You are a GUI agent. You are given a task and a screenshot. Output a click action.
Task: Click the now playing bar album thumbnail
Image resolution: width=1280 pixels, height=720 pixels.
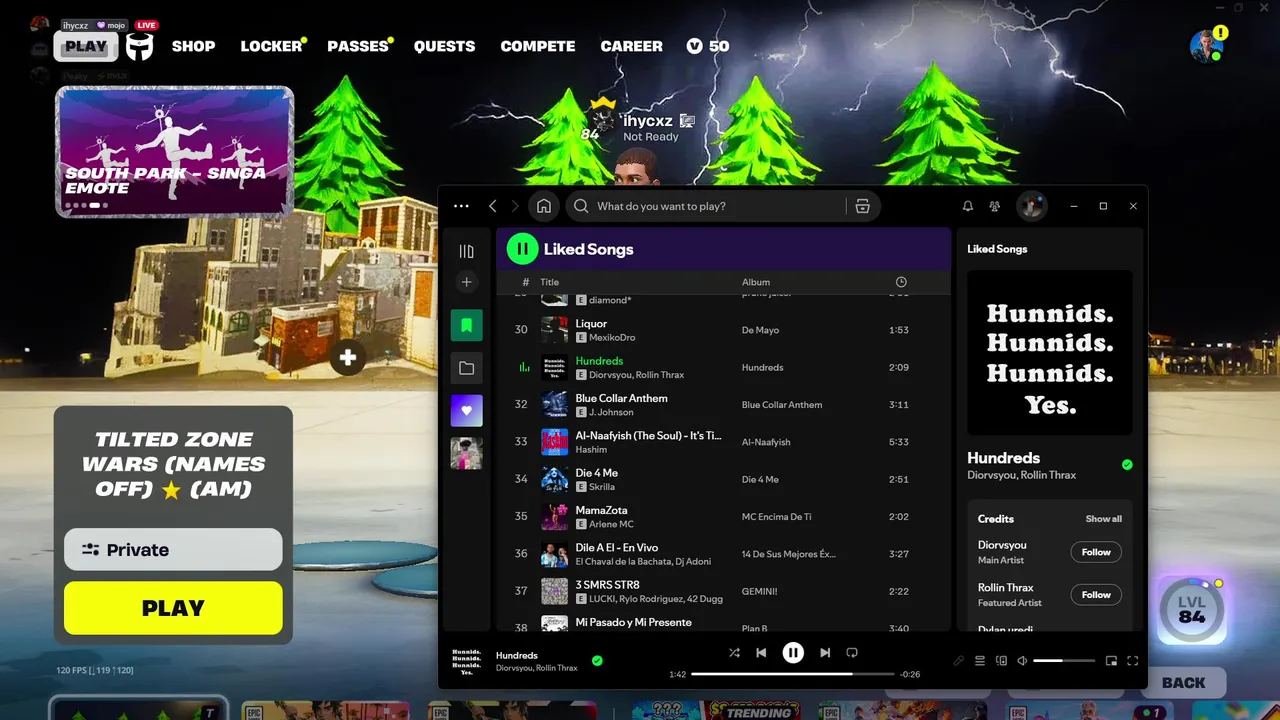[466, 661]
